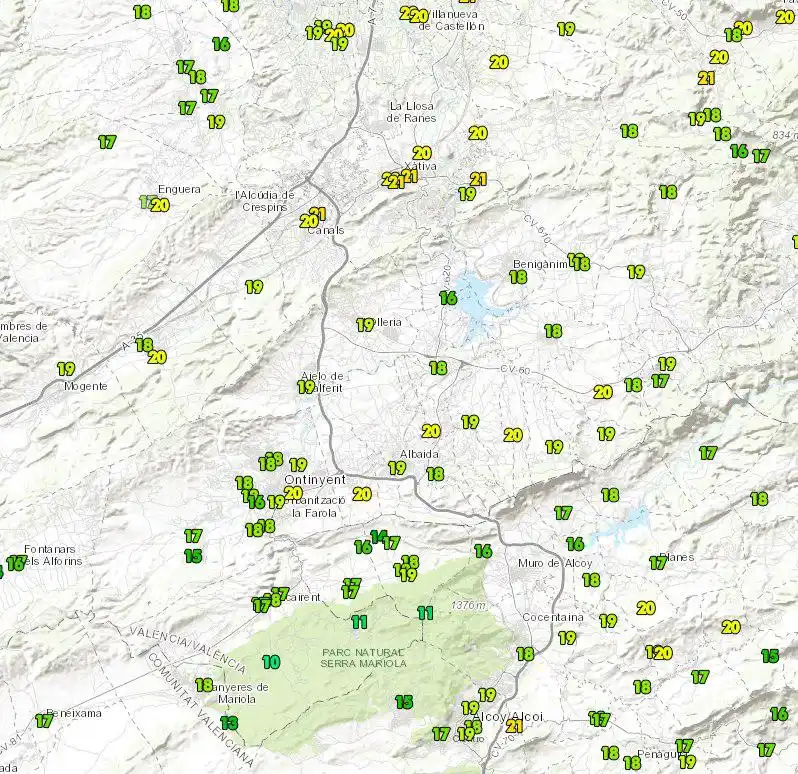This screenshot has width=798, height=774.
Task: Select the Cocentaina town label
Action: tap(553, 617)
